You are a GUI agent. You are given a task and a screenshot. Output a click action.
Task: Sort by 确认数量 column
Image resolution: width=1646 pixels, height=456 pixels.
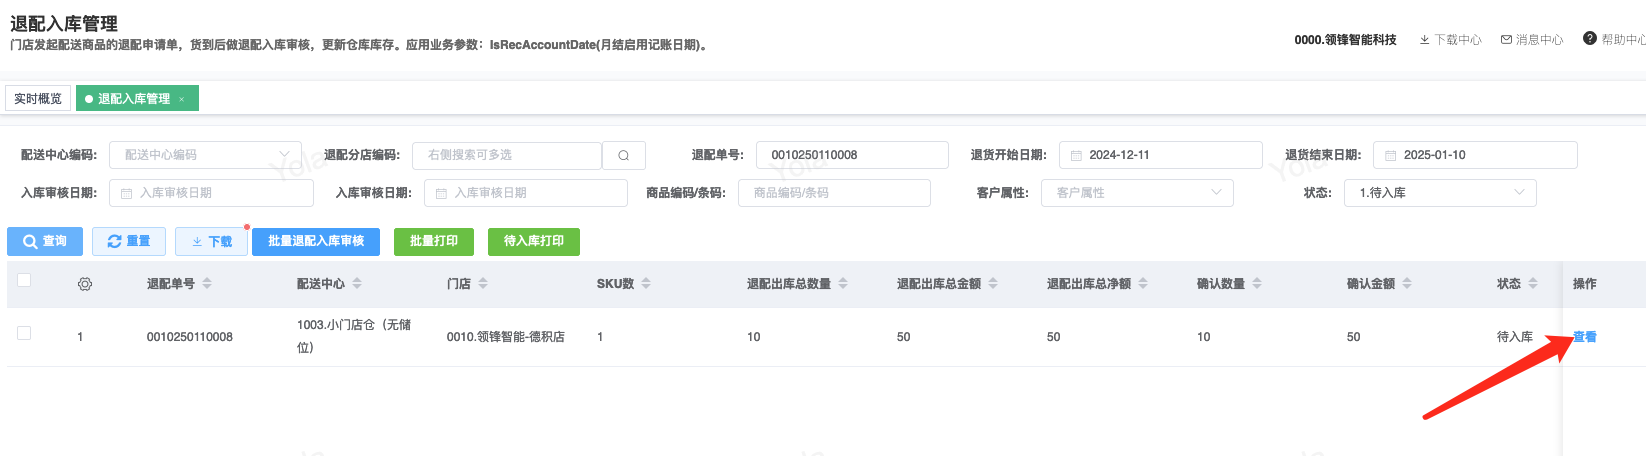pyautogui.click(x=1257, y=284)
